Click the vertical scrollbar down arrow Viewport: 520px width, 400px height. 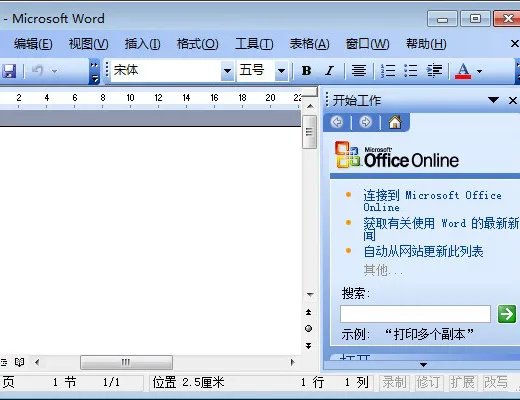(310, 294)
